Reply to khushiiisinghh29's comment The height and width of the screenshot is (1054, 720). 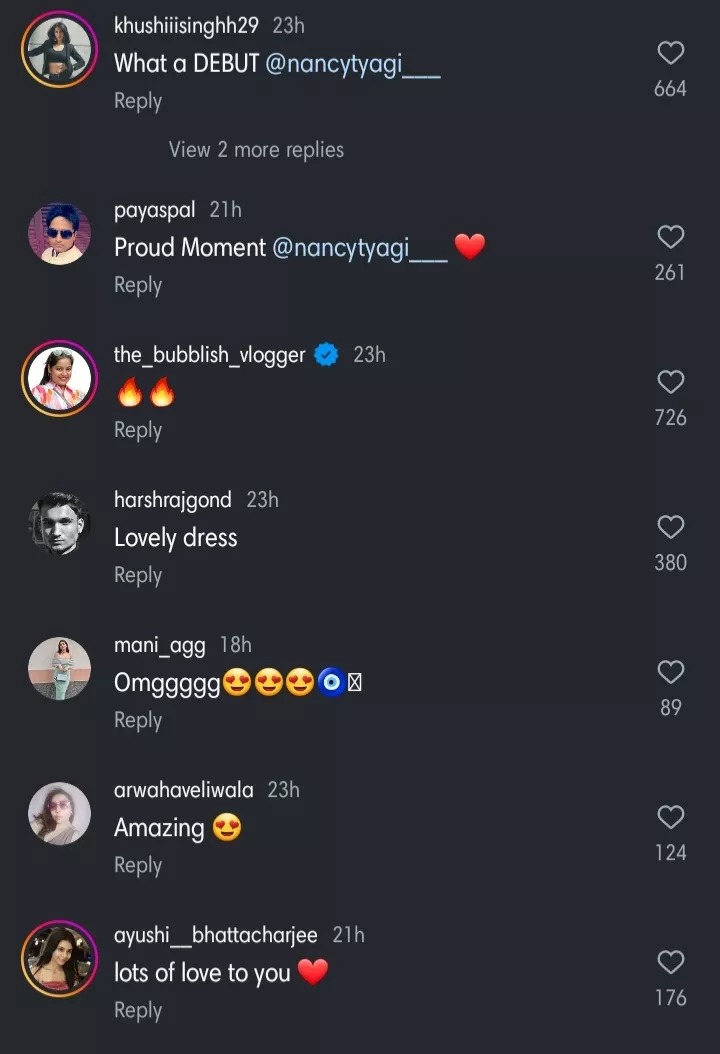click(138, 101)
